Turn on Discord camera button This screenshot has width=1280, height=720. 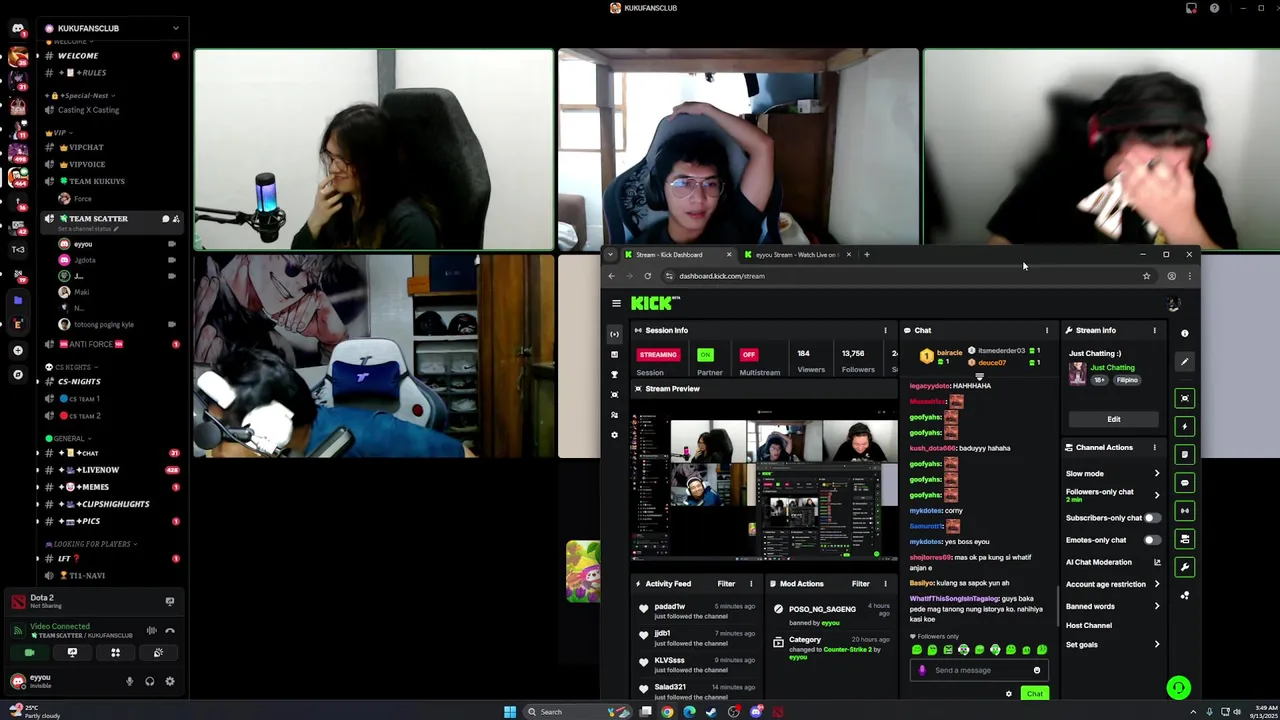[29, 653]
